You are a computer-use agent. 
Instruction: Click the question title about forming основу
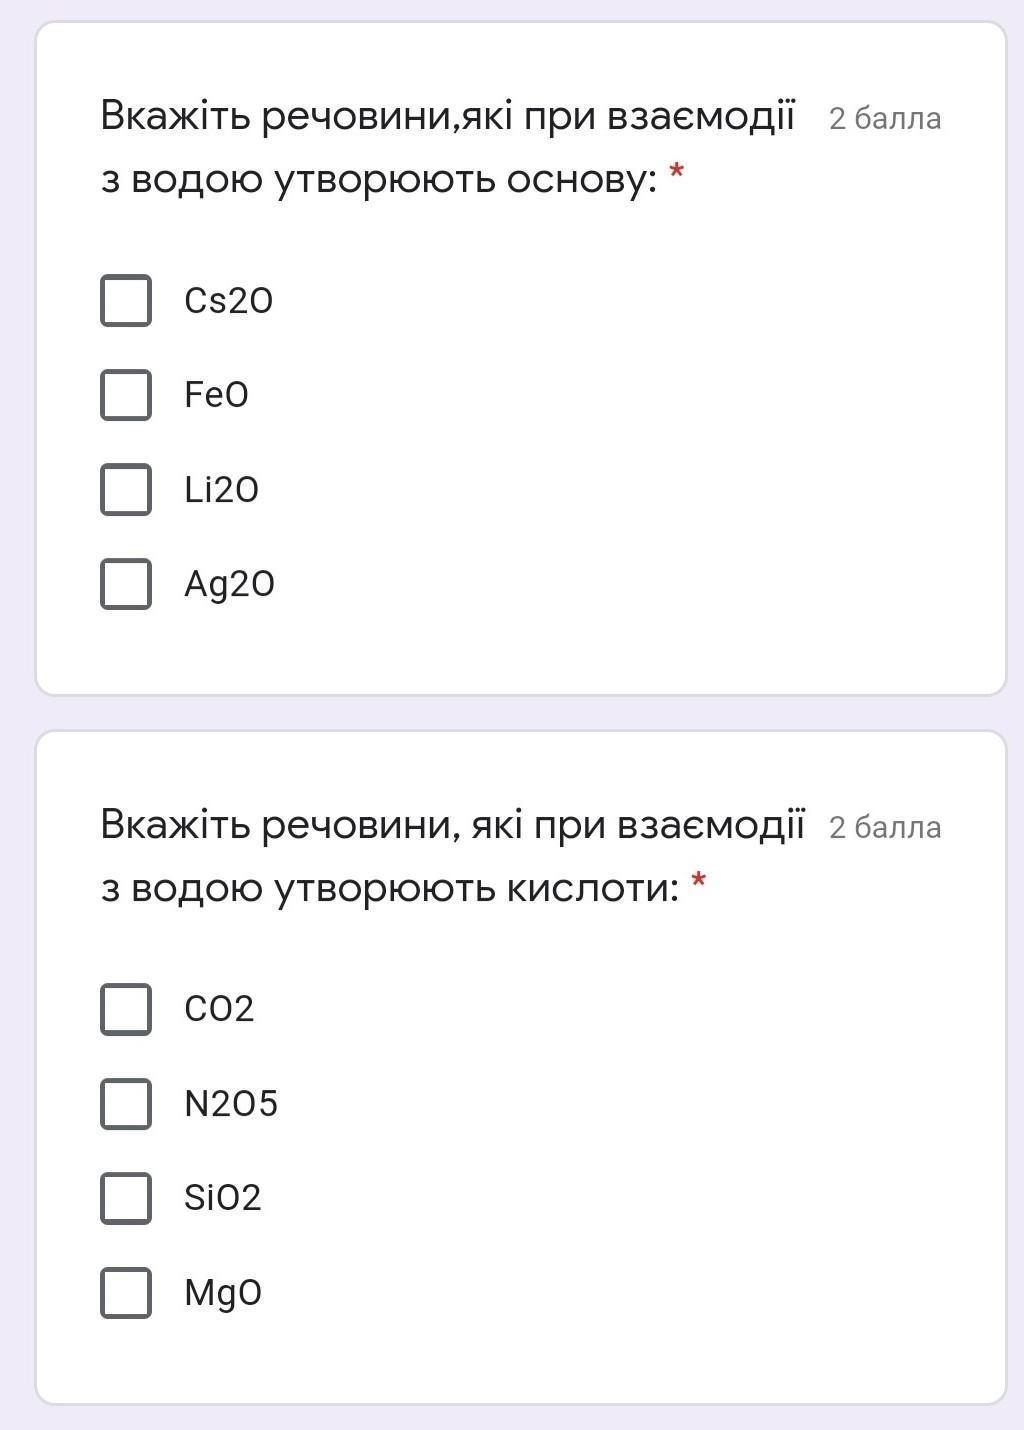tap(447, 148)
